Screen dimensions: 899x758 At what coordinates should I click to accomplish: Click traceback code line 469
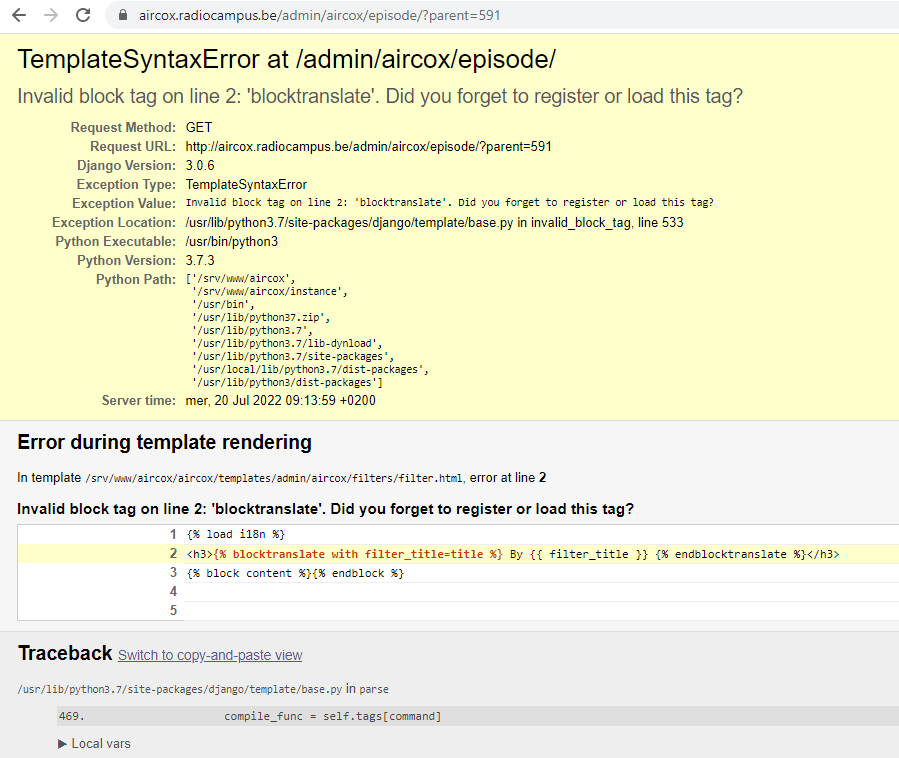point(332,716)
